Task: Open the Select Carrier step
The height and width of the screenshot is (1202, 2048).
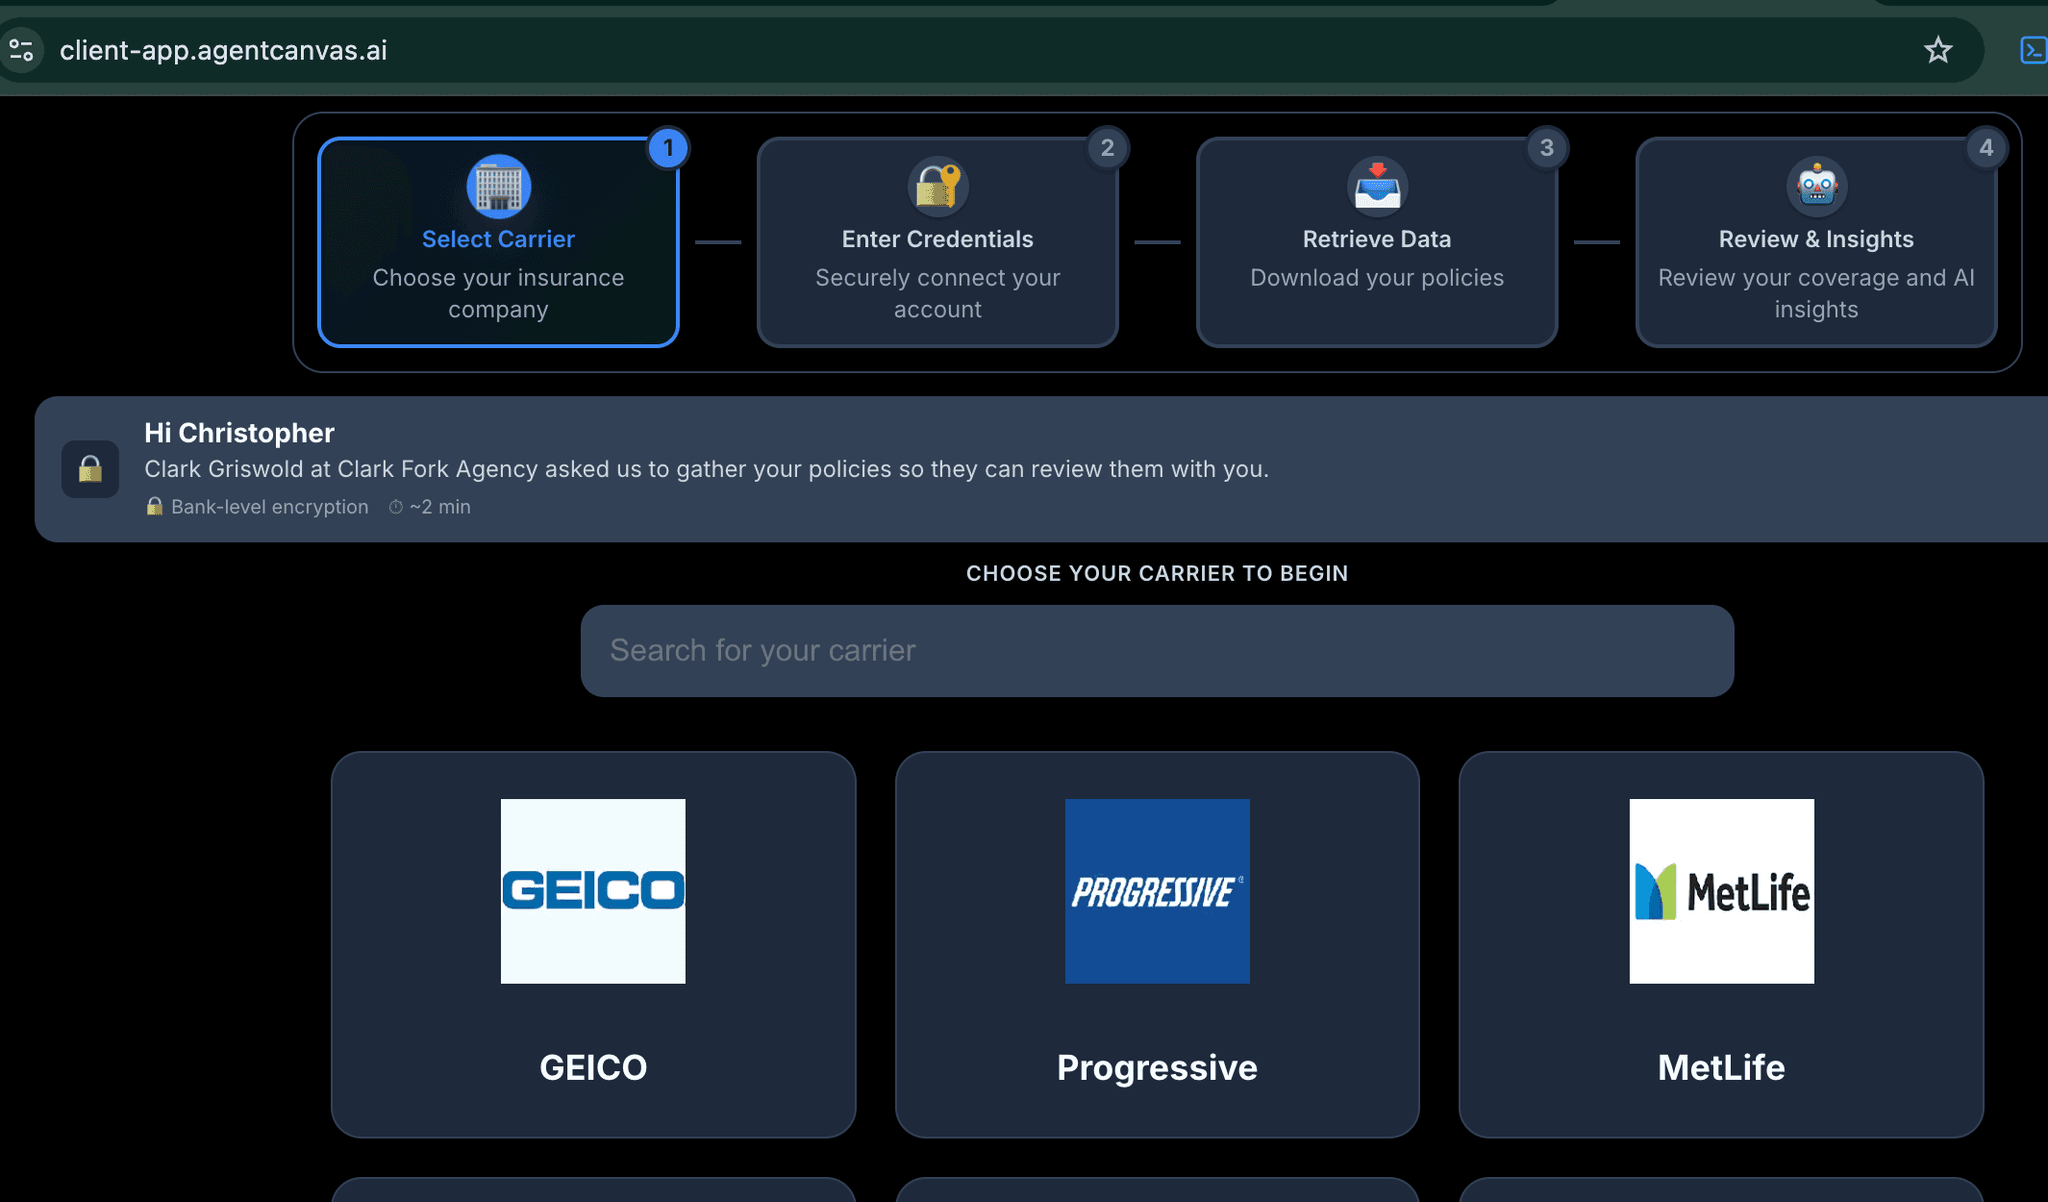Action: coord(498,242)
